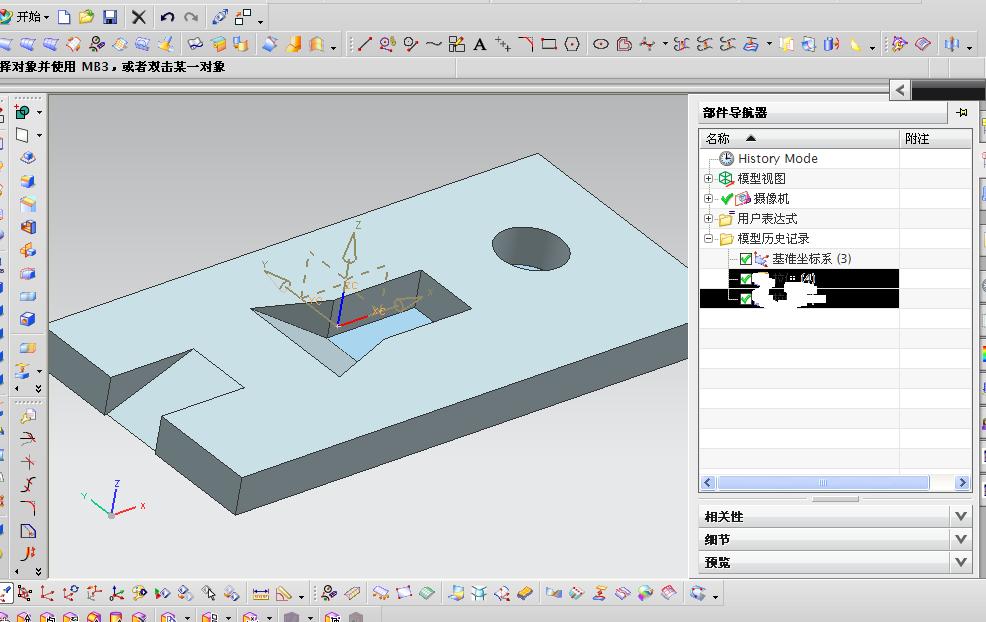The image size is (986, 622).
Task: Expand the 预览 section
Action: (x=960, y=562)
